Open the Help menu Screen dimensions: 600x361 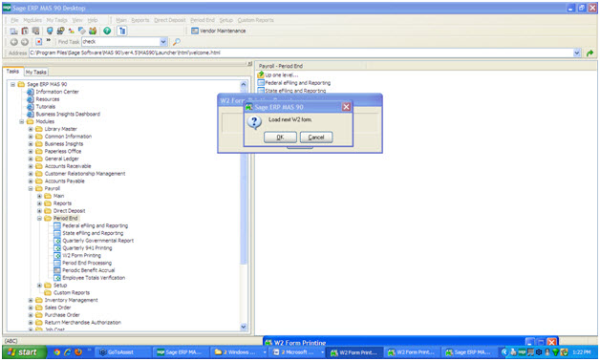tap(92, 20)
